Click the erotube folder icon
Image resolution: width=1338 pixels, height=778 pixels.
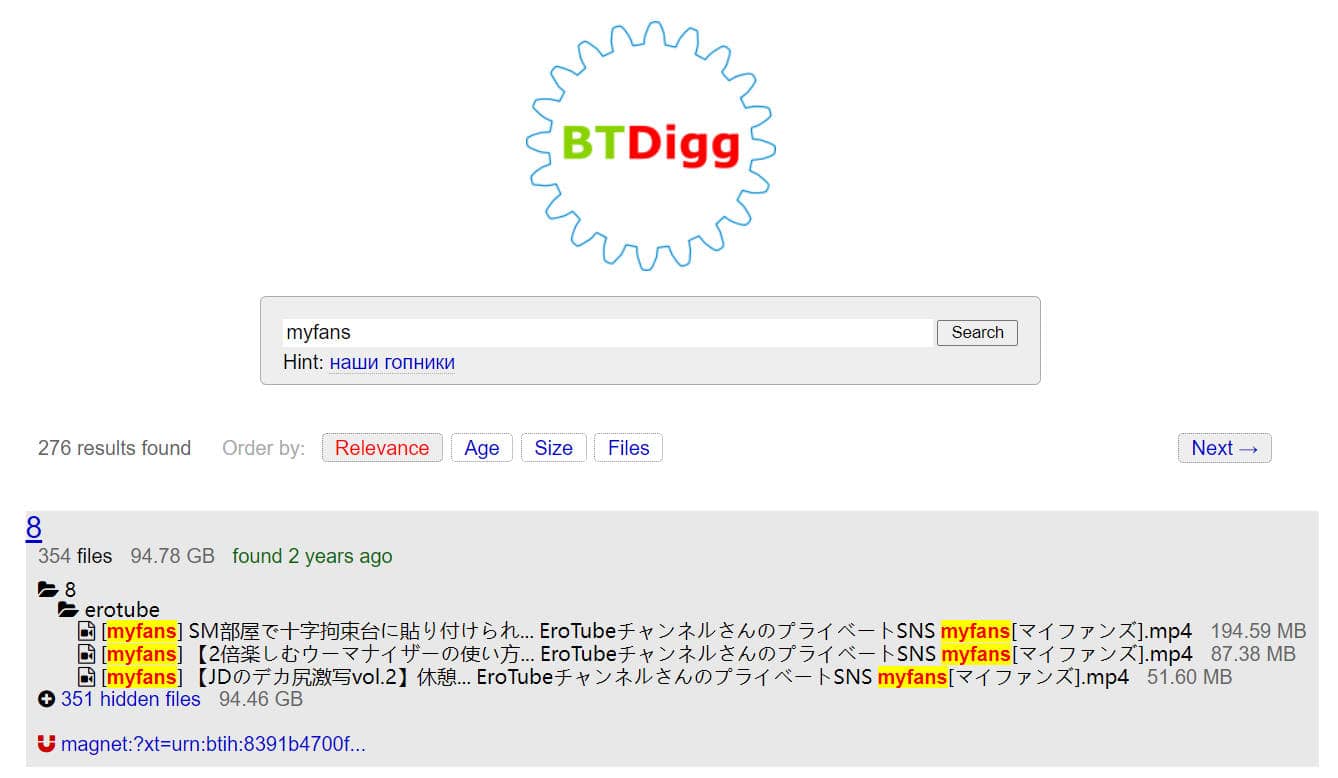pyautogui.click(x=68, y=610)
